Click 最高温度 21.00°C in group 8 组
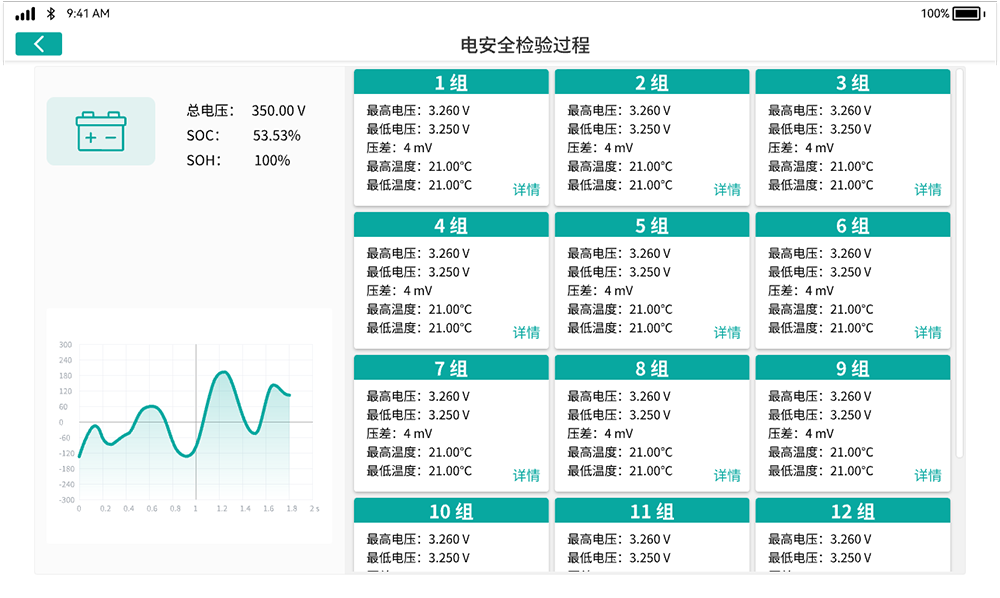 click(619, 452)
